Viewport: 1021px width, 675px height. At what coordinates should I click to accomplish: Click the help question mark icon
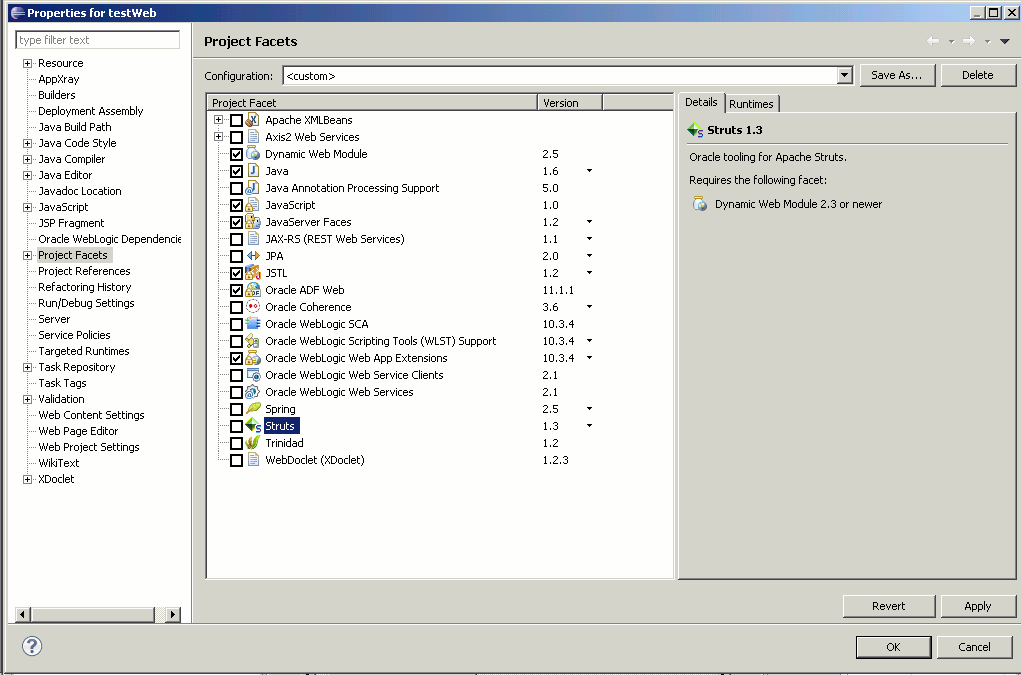(x=32, y=646)
